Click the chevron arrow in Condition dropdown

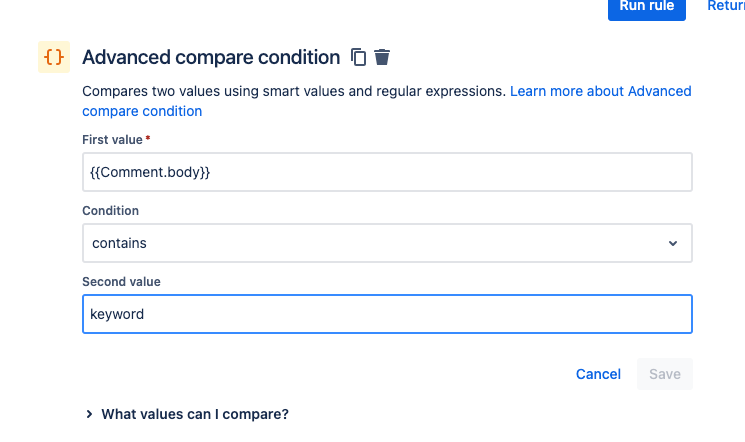673,243
